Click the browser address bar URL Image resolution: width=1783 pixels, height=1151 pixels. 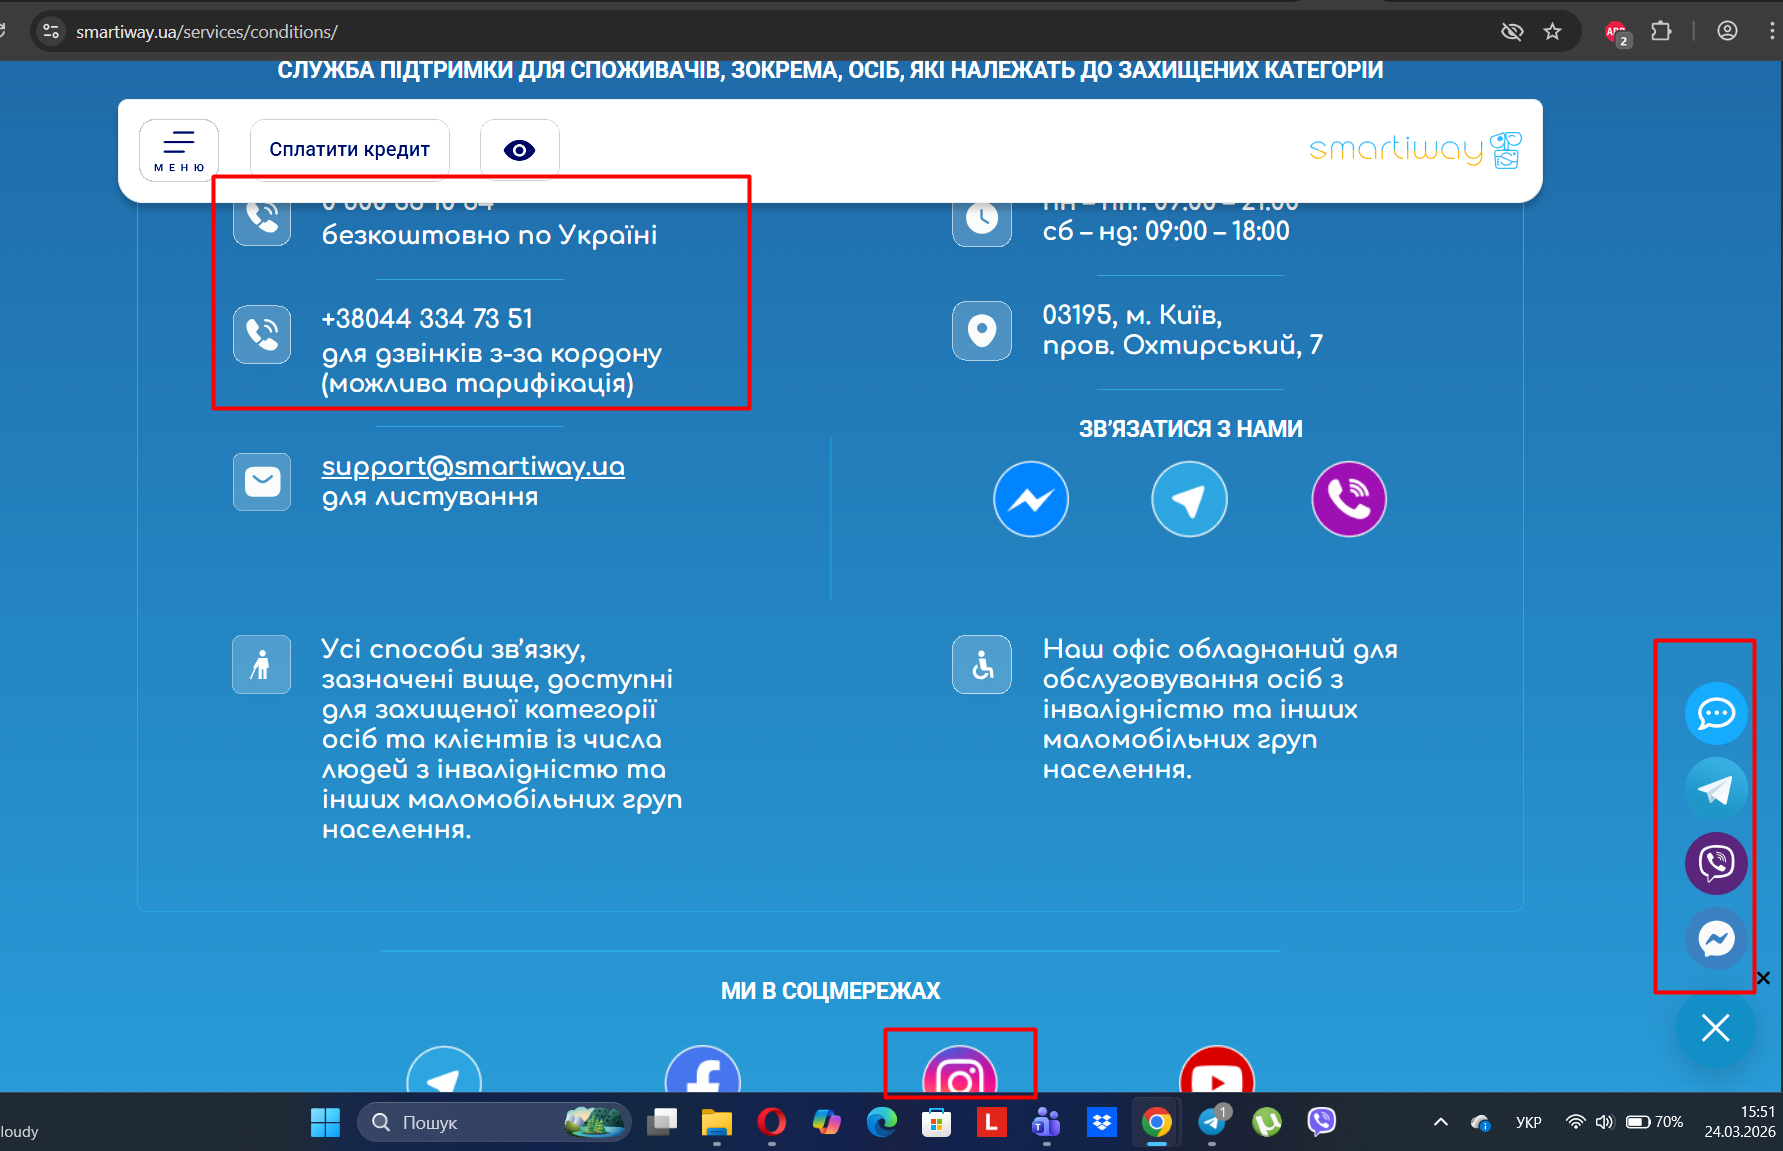click(x=207, y=32)
